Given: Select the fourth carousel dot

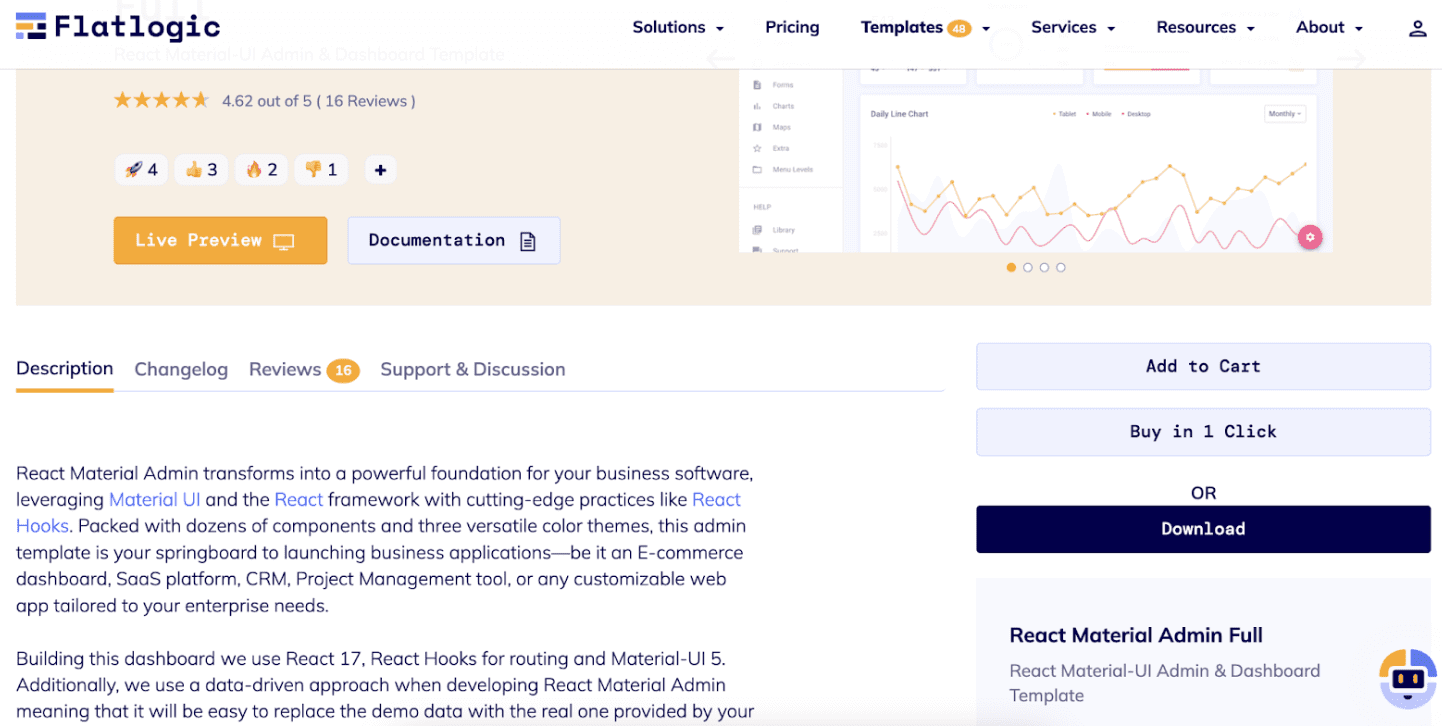Looking at the screenshot, I should pos(1061,267).
